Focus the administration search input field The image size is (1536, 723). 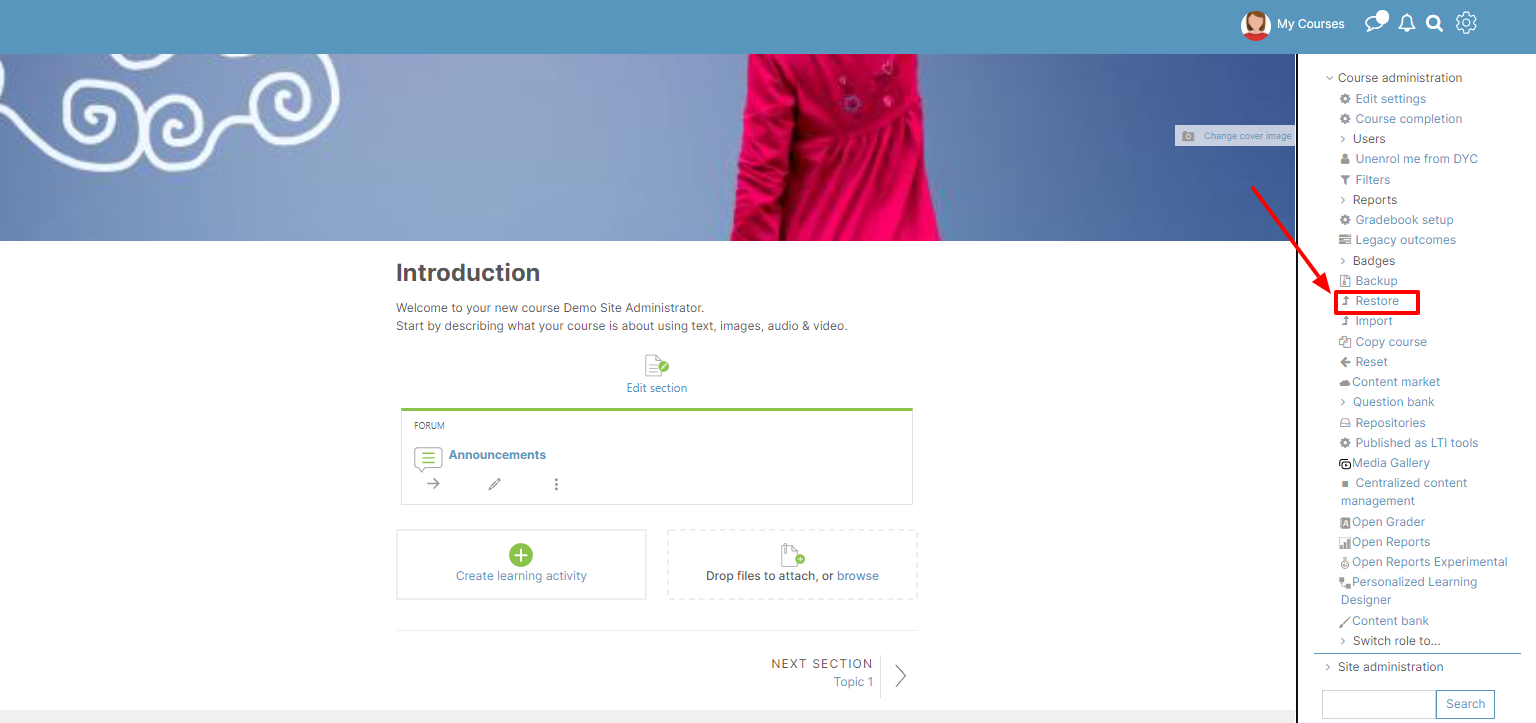[1379, 704]
